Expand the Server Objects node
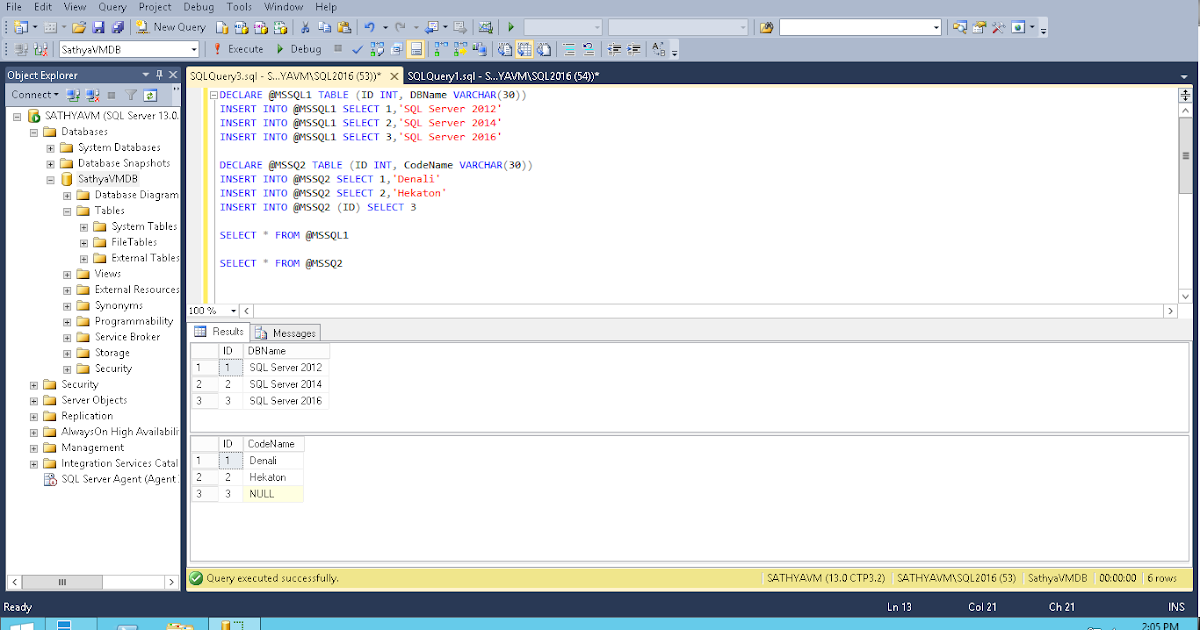 [35, 400]
